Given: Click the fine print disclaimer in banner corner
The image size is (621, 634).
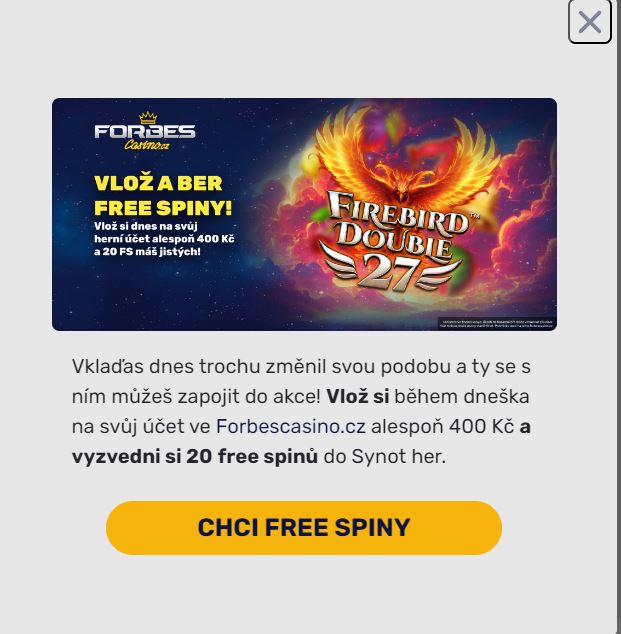Looking at the screenshot, I should [497, 324].
